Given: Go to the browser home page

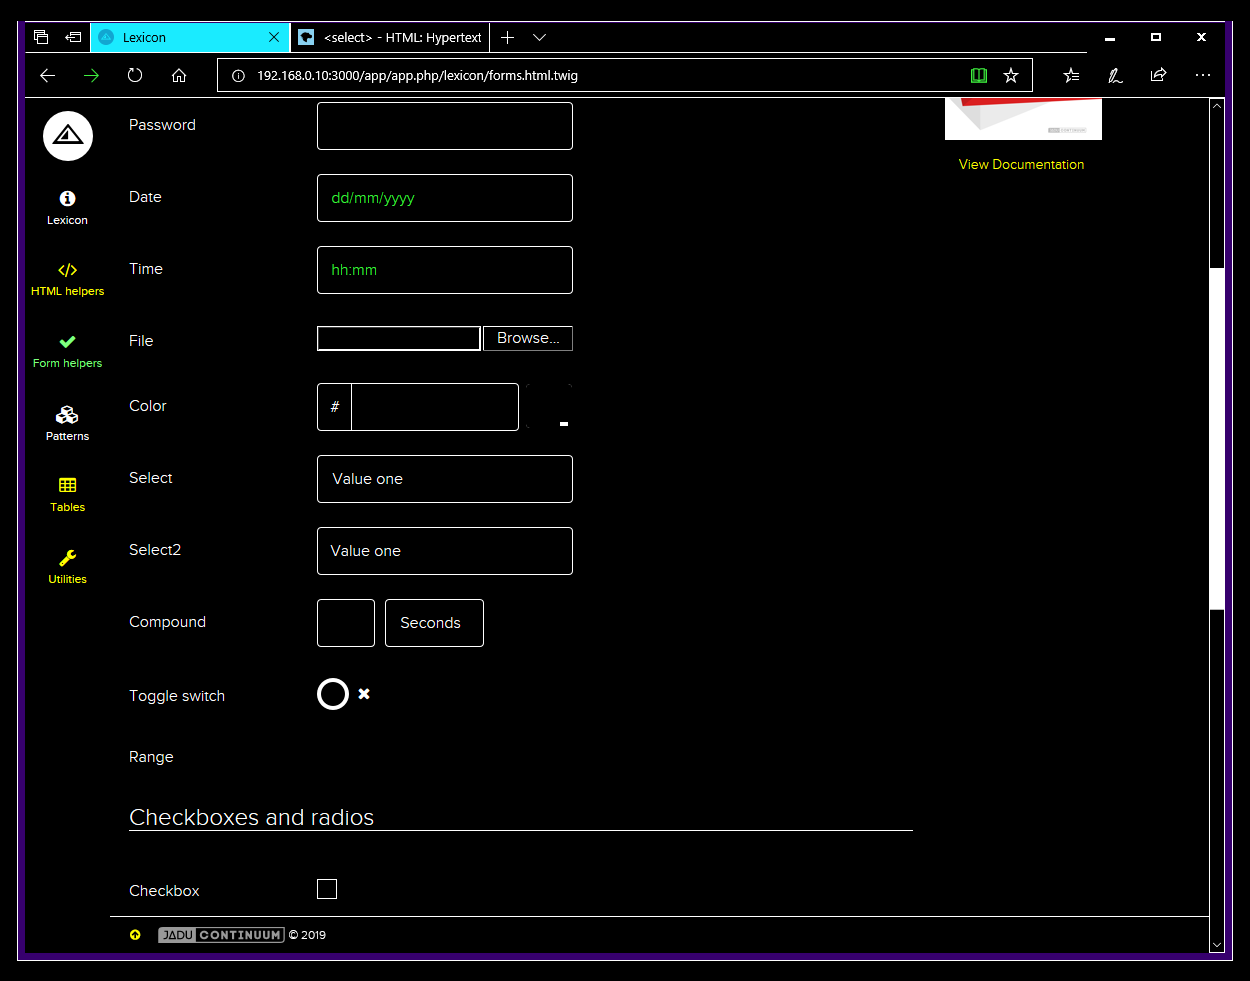Looking at the screenshot, I should pos(179,75).
